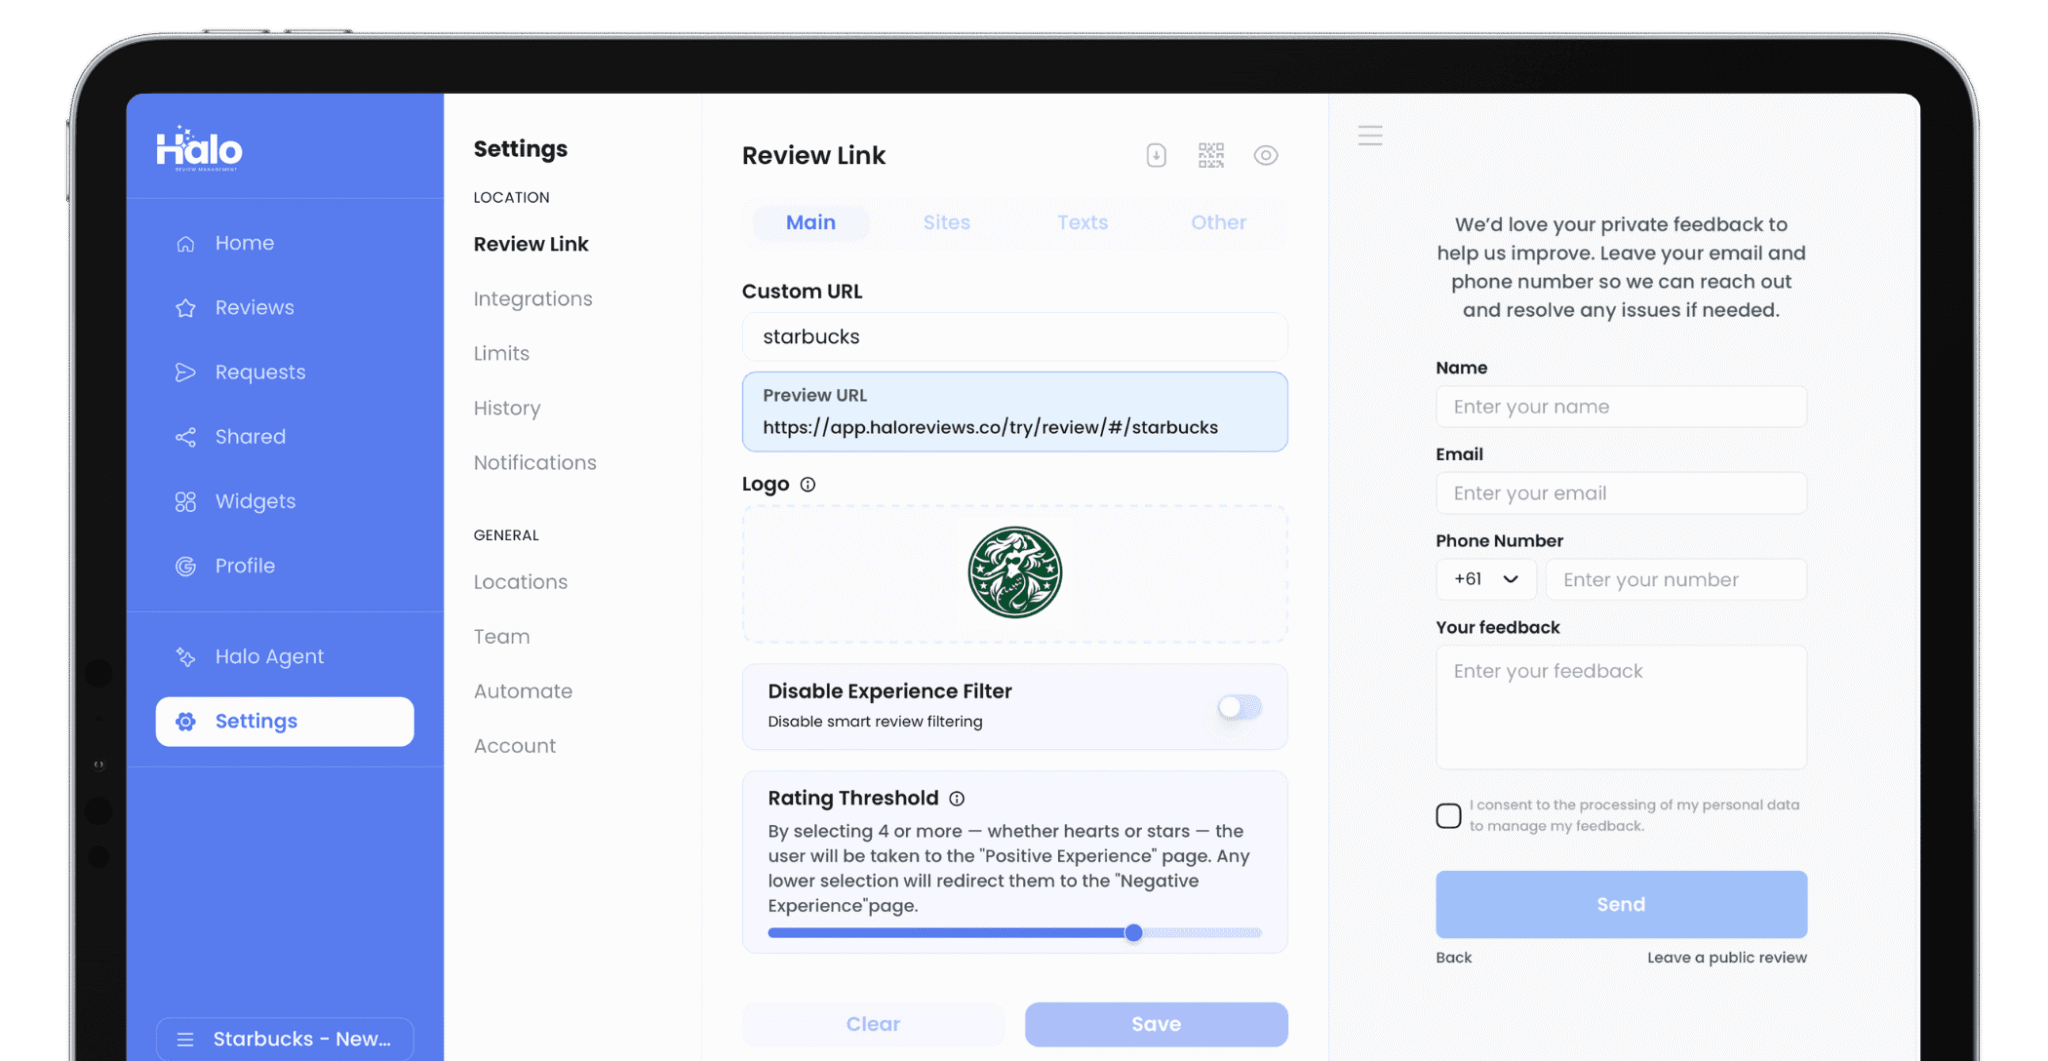Screen dimensions: 2048x1061
Task: Expand the +61 country code dropdown
Action: click(1486, 579)
